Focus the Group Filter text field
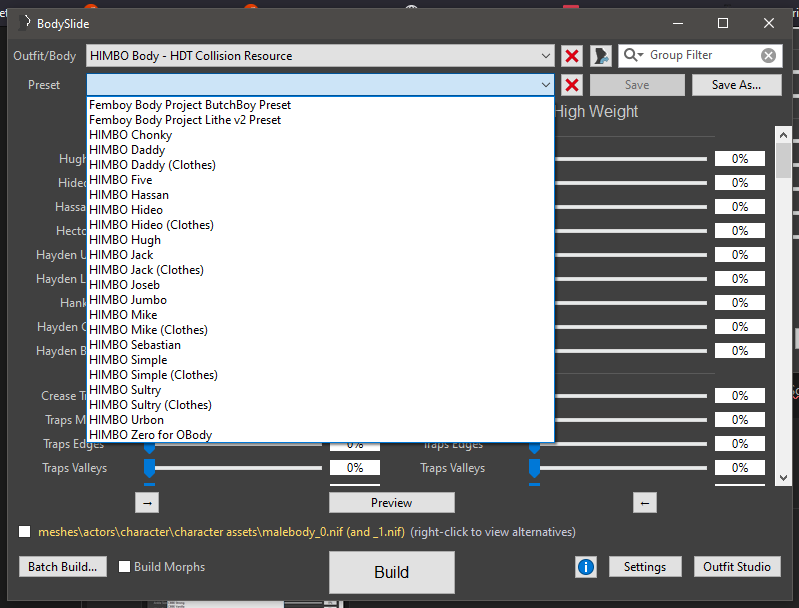Image resolution: width=799 pixels, height=608 pixels. click(703, 55)
